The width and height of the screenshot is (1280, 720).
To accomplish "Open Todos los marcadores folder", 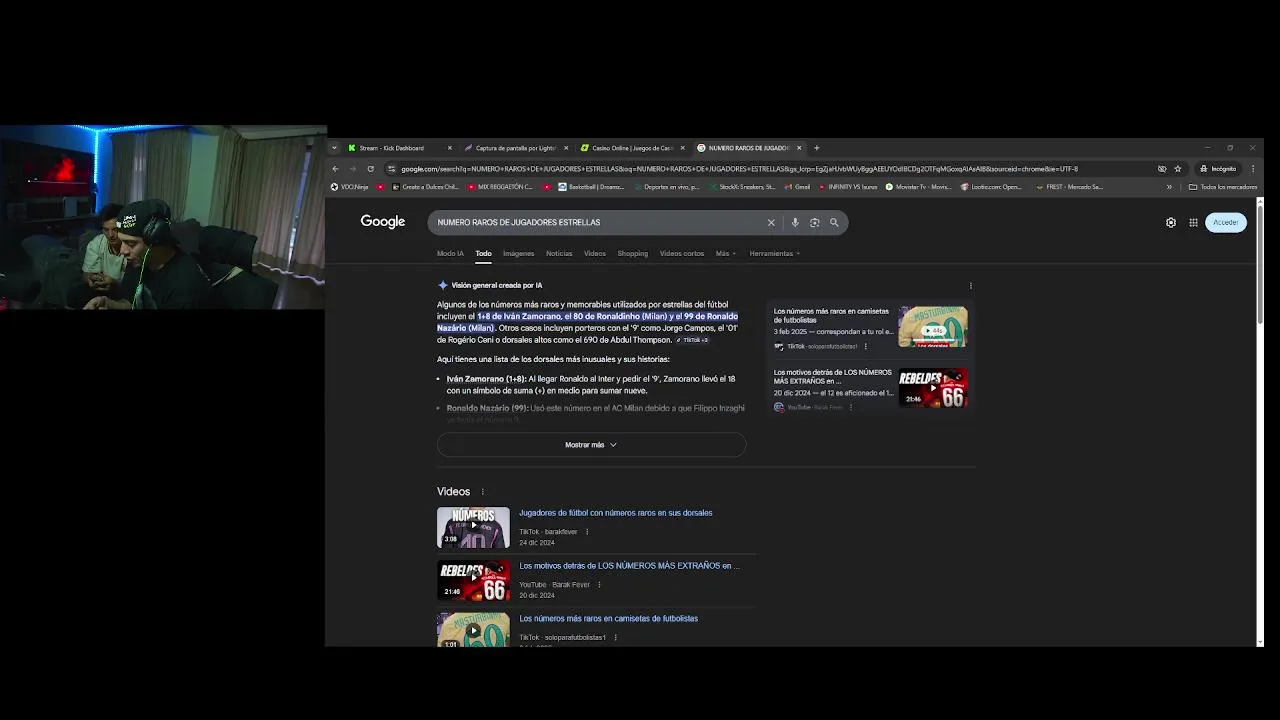I will [x=1223, y=187].
